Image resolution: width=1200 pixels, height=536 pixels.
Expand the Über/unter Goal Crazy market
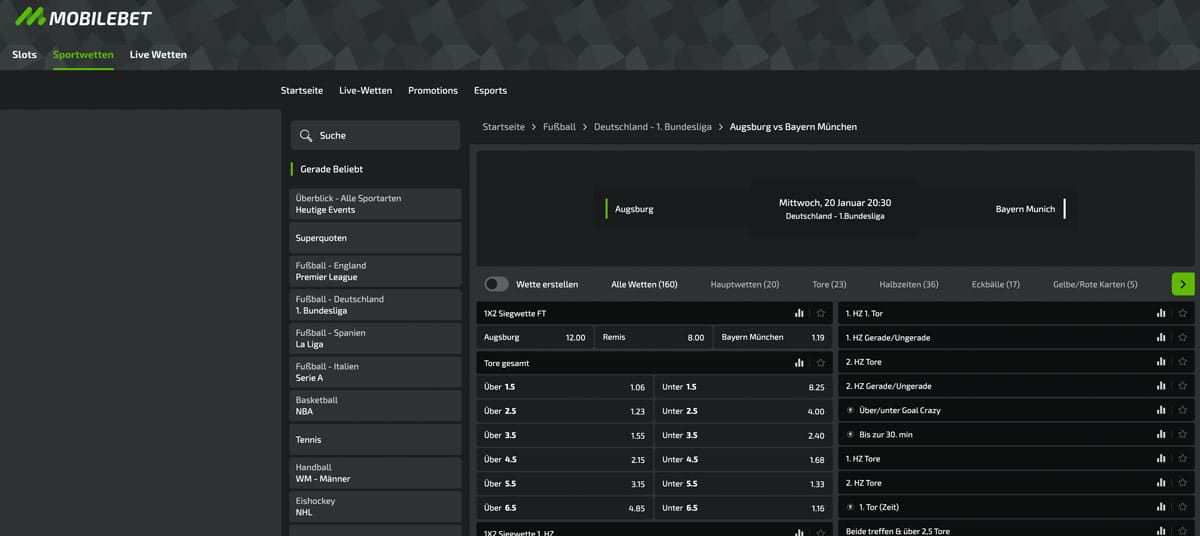1015,410
